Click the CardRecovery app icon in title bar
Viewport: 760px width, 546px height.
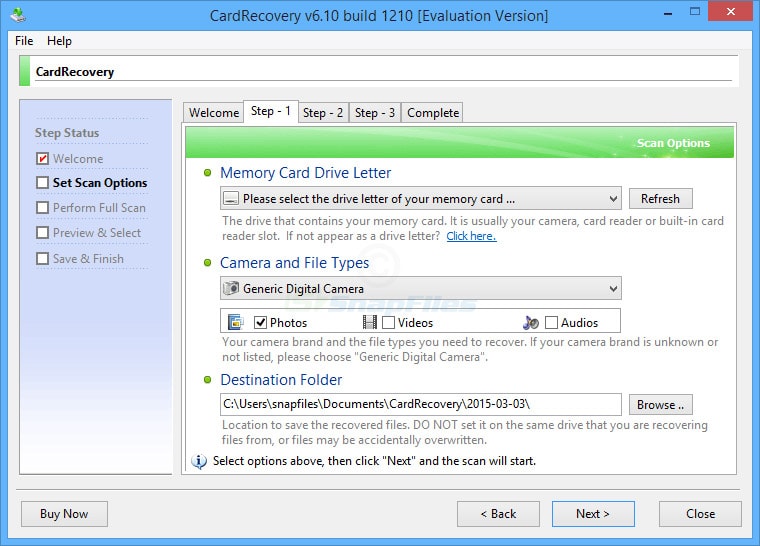pos(19,15)
